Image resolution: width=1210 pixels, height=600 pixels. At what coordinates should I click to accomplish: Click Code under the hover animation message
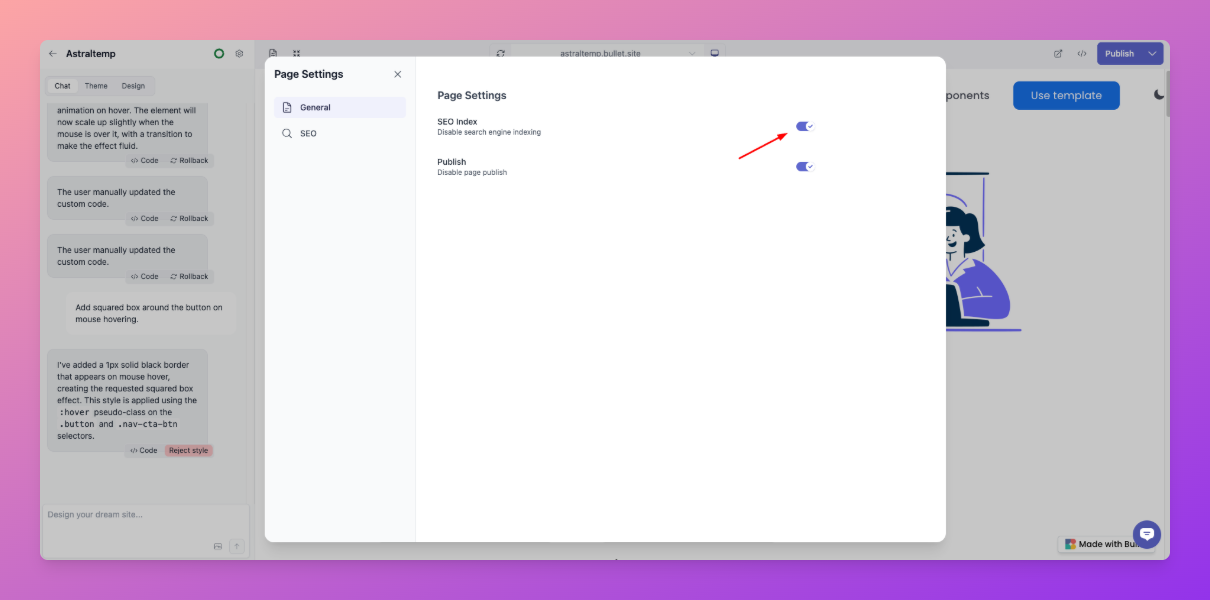click(144, 160)
